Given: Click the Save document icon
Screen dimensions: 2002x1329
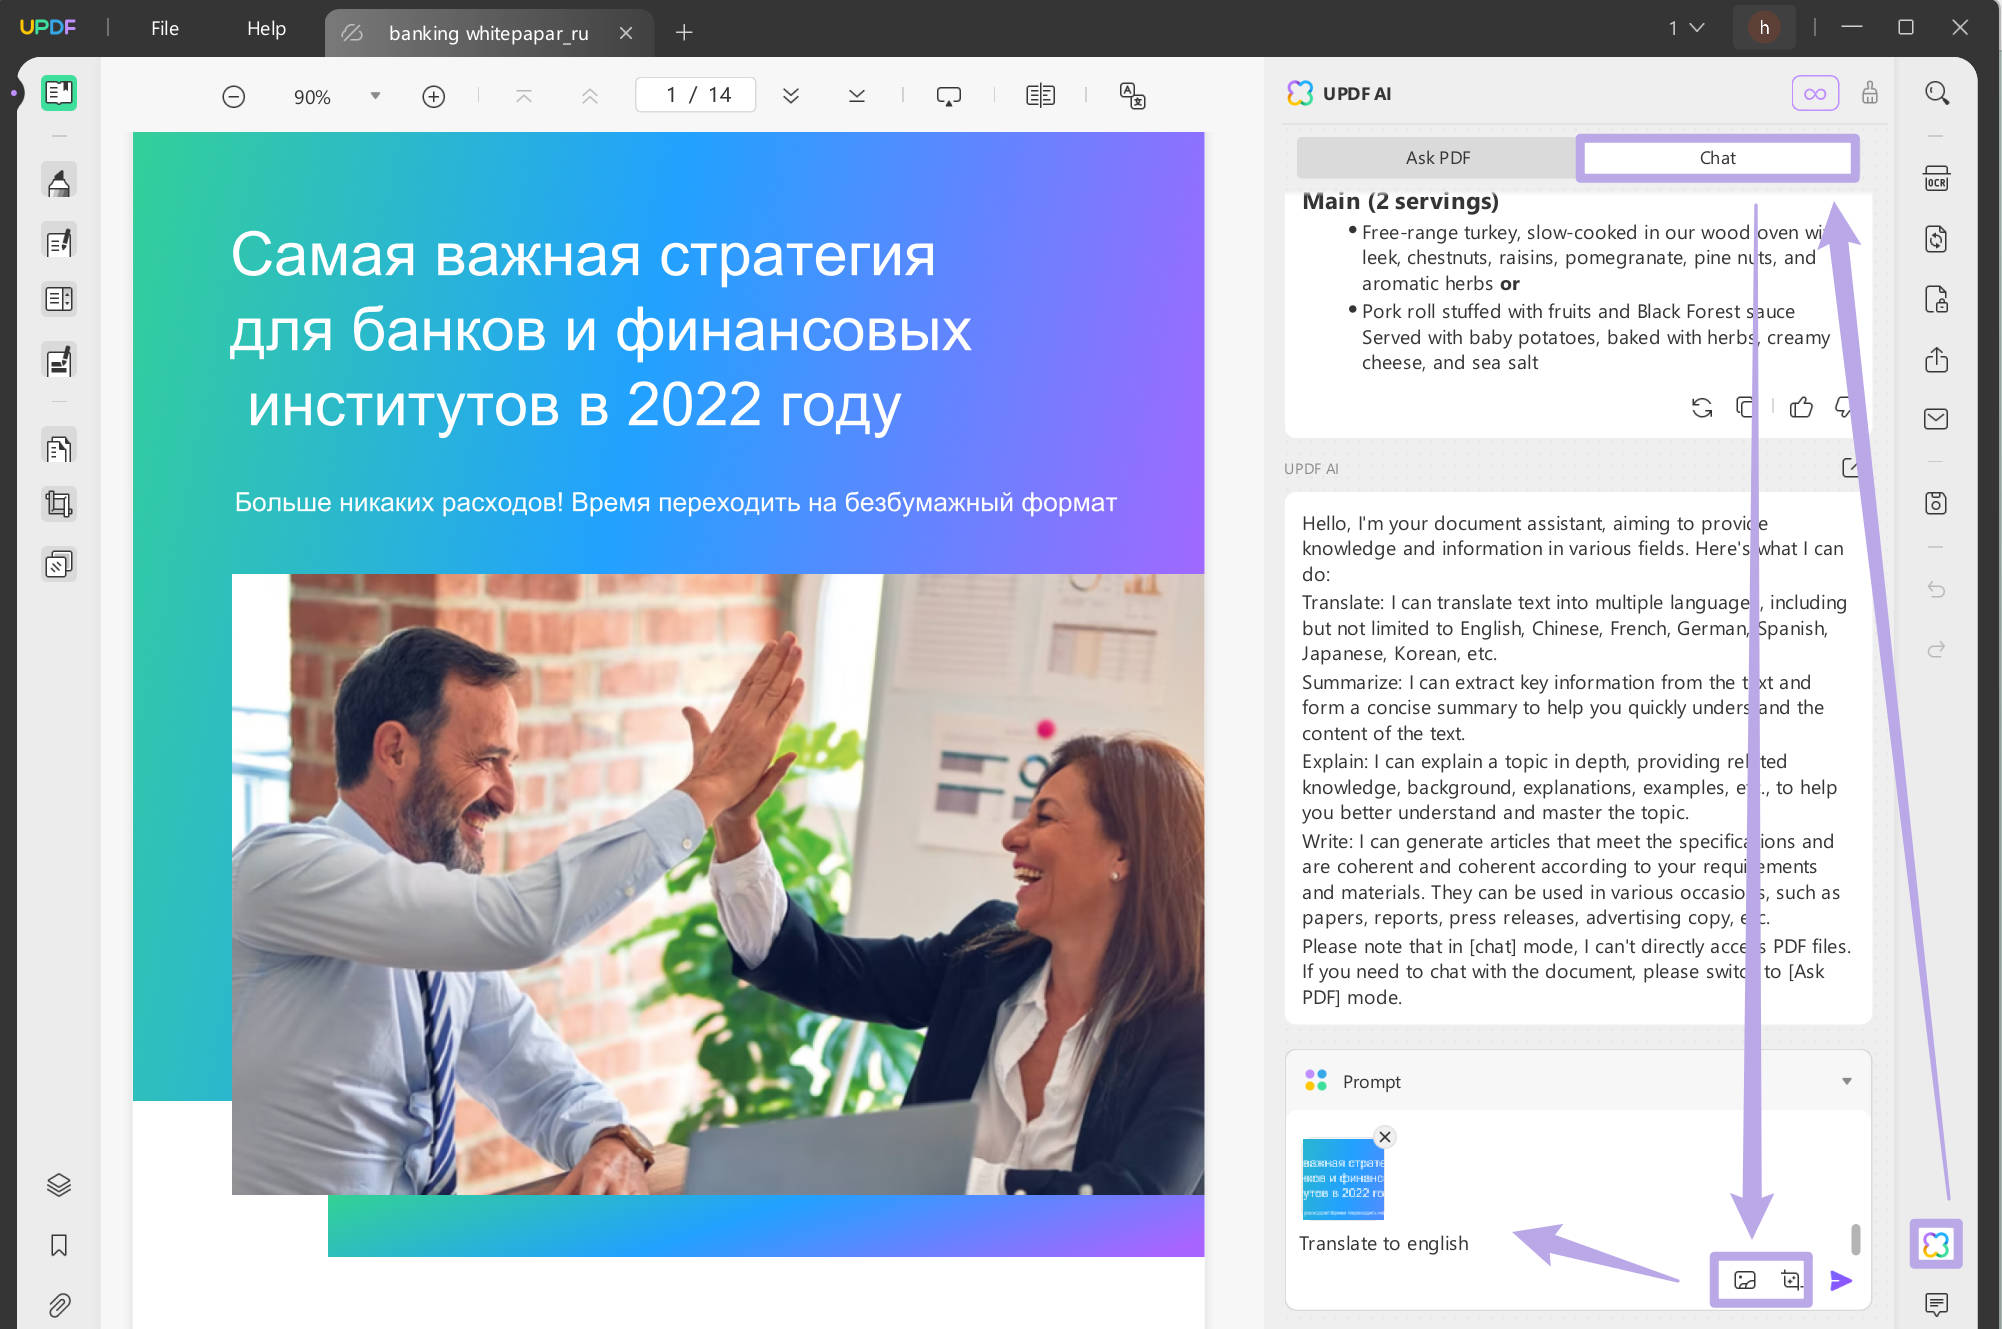Looking at the screenshot, I should pyautogui.click(x=1937, y=503).
